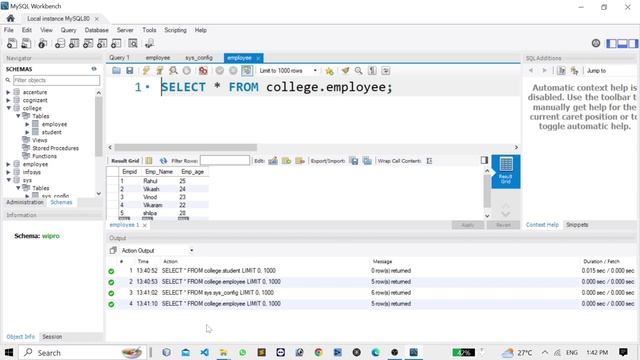Expand the student table node
This screenshot has width=640, height=360.
click(x=27, y=132)
